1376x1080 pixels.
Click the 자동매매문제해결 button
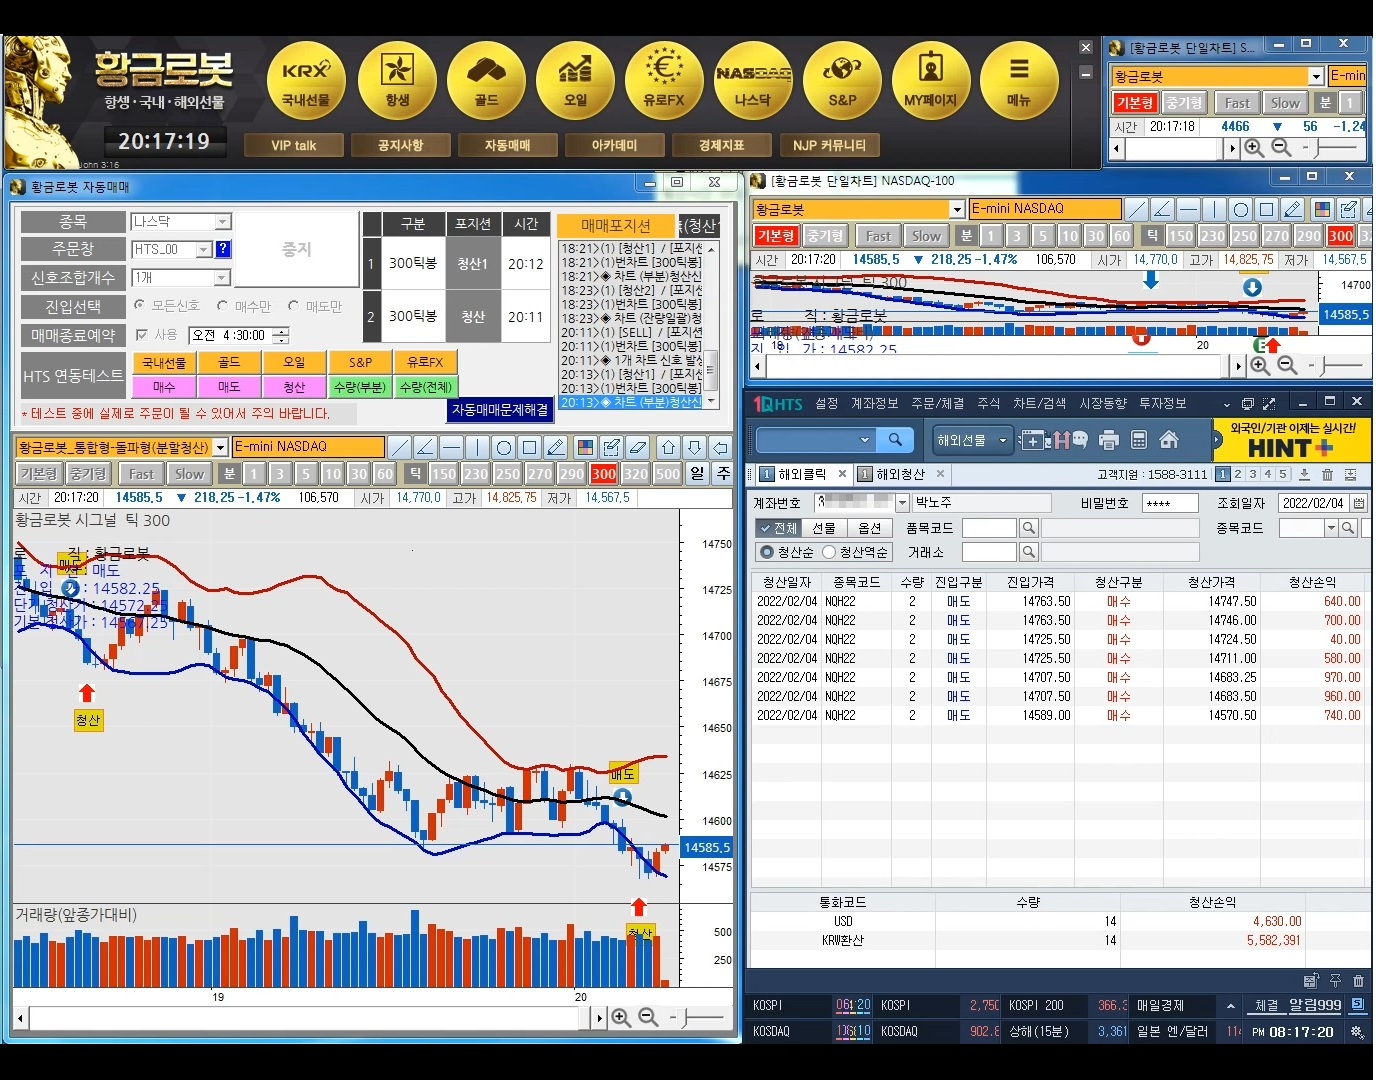tap(499, 410)
